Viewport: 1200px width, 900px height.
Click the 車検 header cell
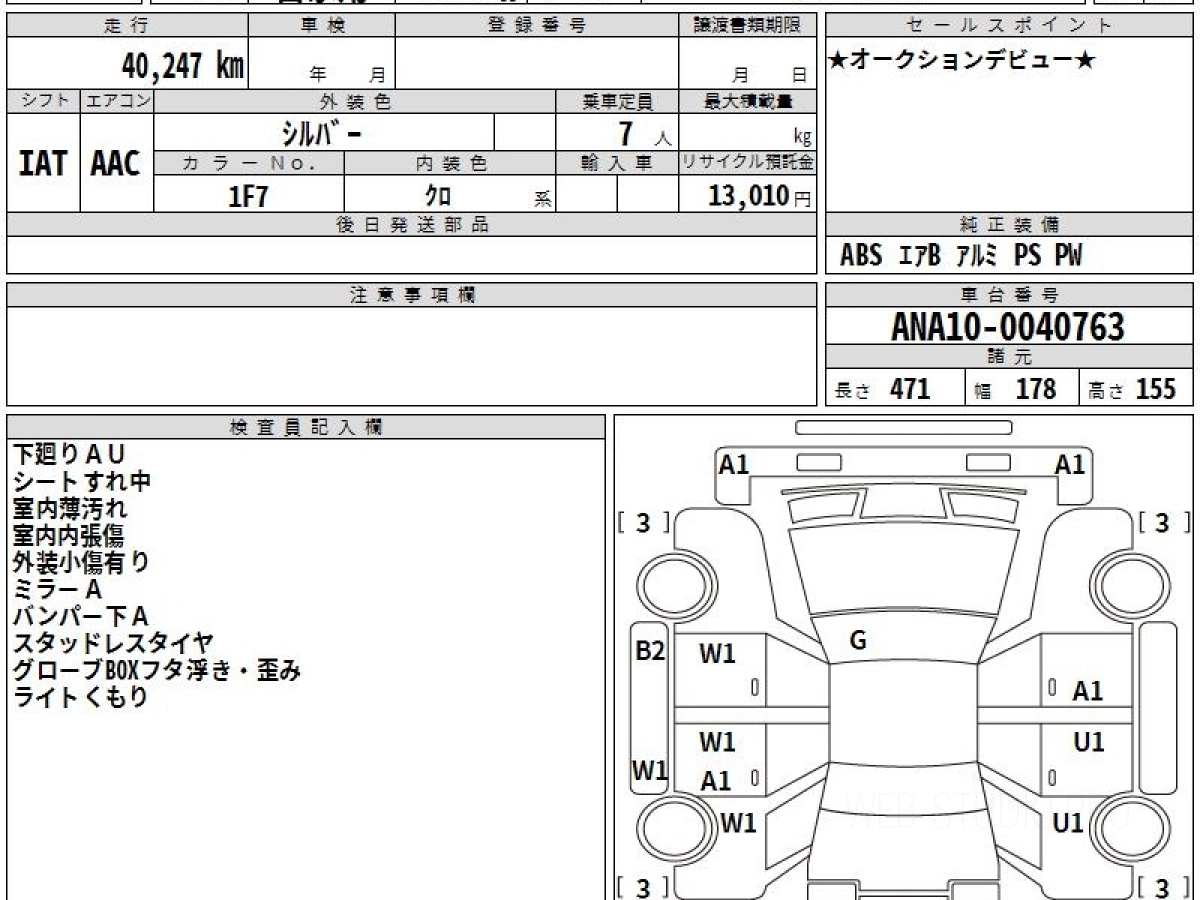(322, 26)
